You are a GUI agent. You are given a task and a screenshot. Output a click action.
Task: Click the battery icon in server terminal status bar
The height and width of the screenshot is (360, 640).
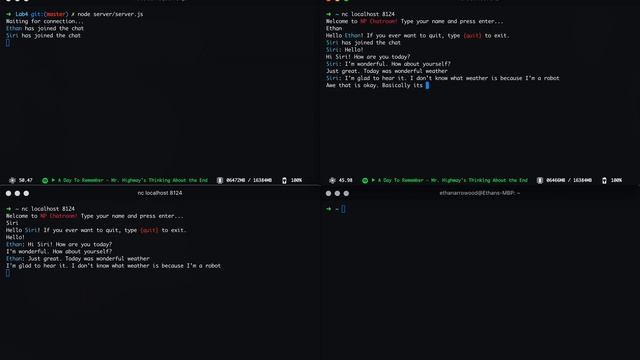(284, 180)
